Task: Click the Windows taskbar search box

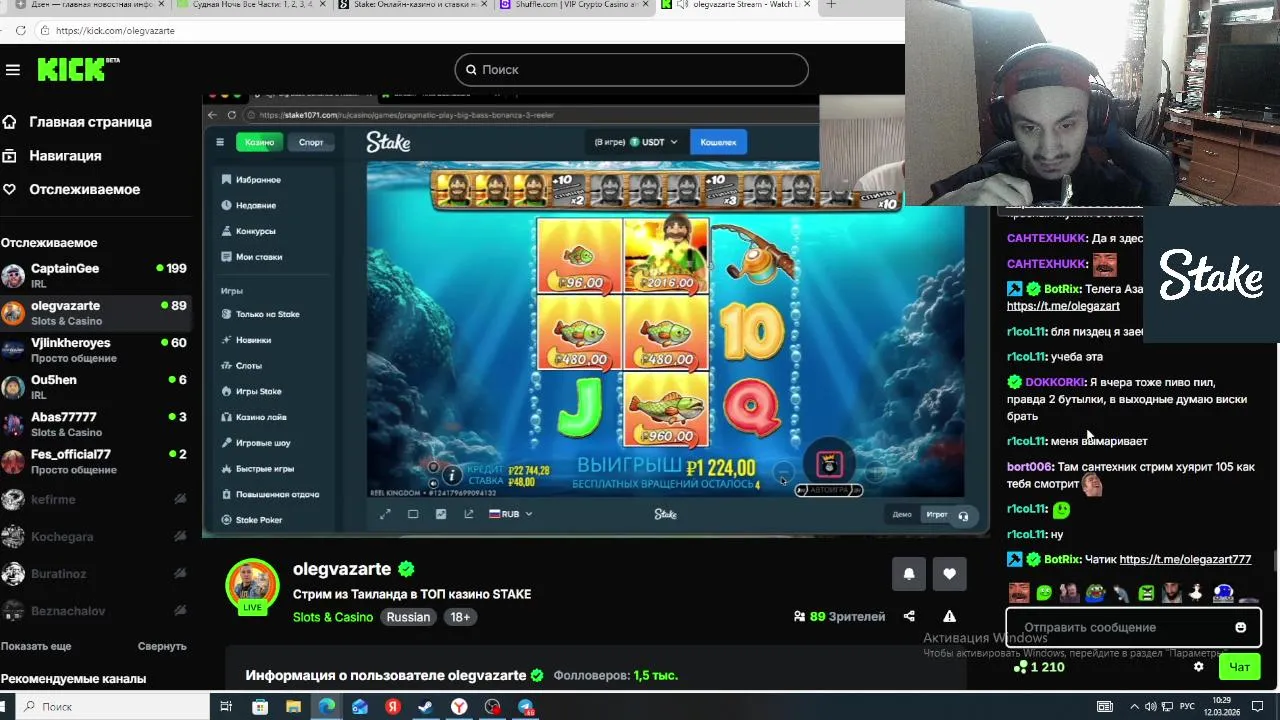Action: pos(111,707)
